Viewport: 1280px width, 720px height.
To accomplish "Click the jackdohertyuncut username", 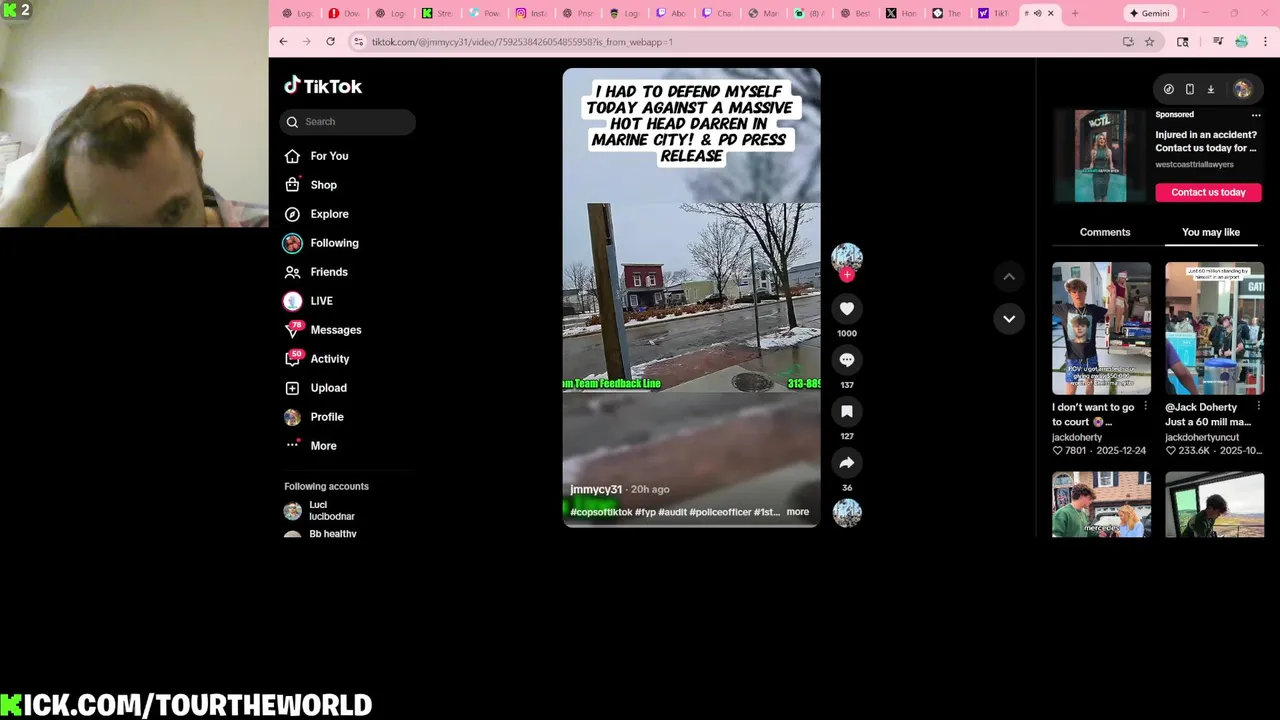I will pyautogui.click(x=1202, y=437).
